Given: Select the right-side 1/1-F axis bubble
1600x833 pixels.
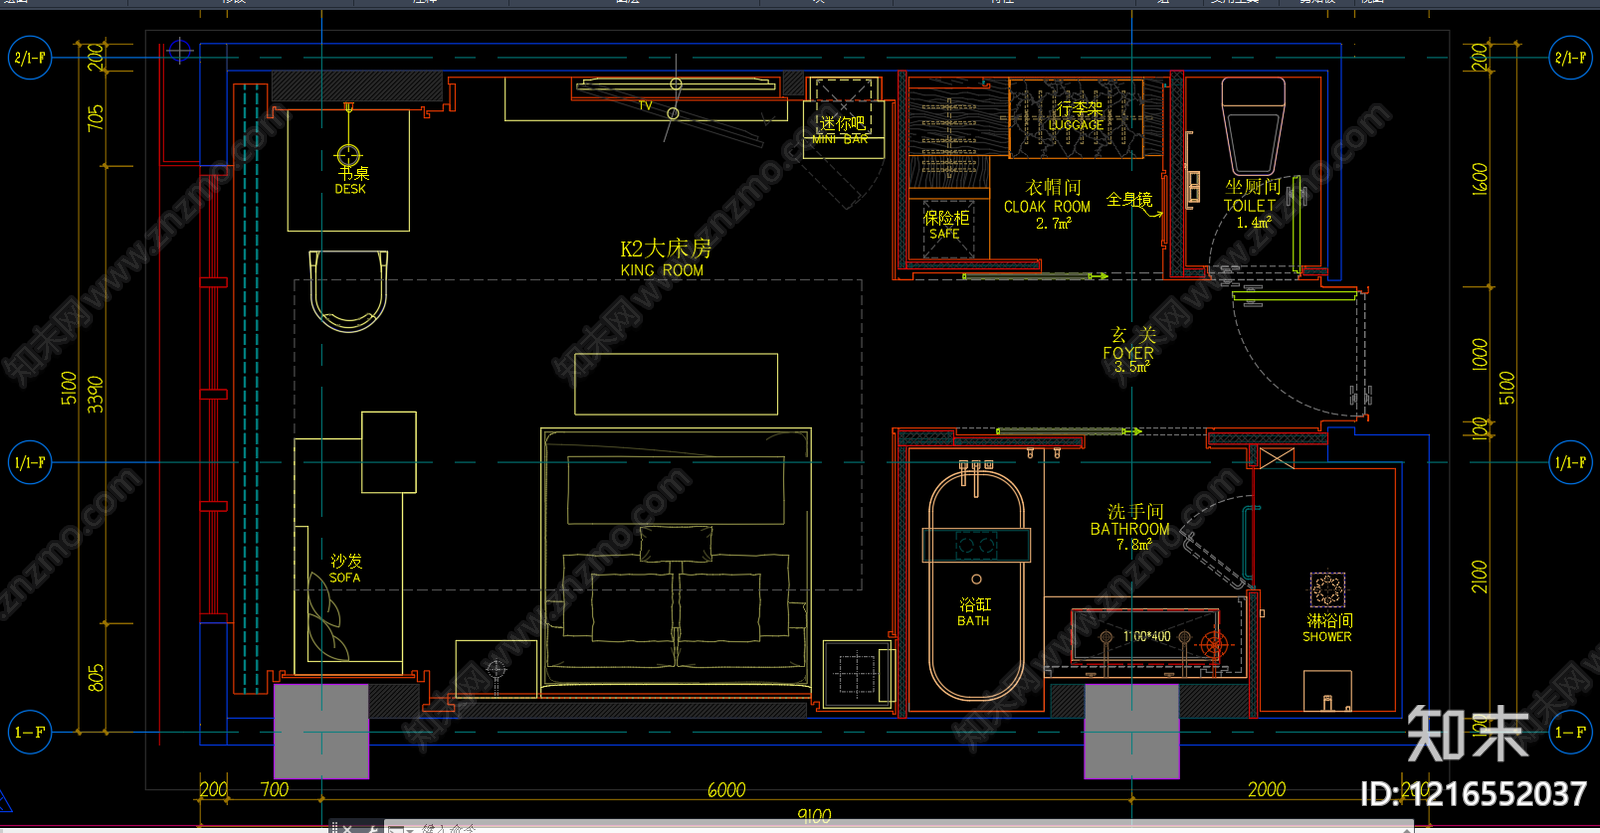Looking at the screenshot, I should pyautogui.click(x=1570, y=462).
